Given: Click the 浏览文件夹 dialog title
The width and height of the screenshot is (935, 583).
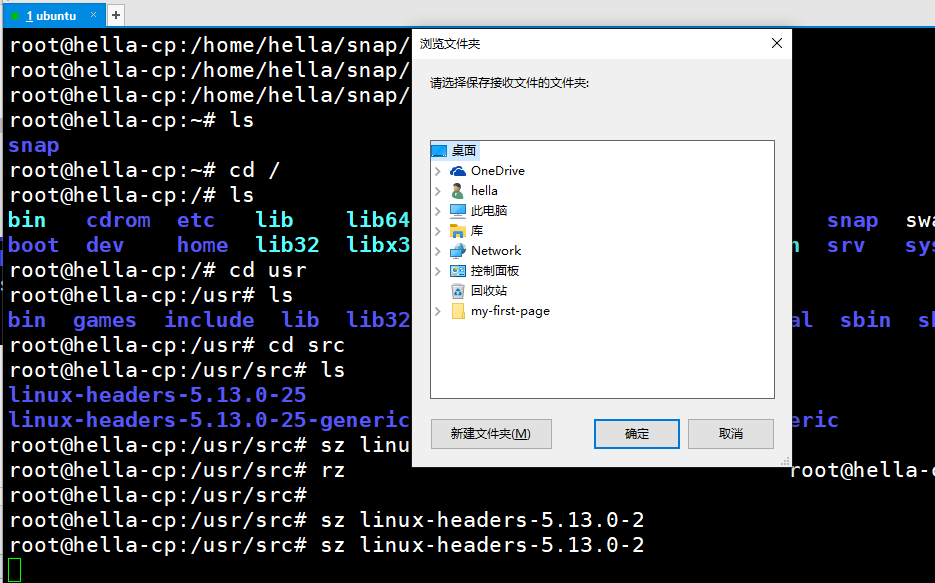Looking at the screenshot, I should 450,44.
